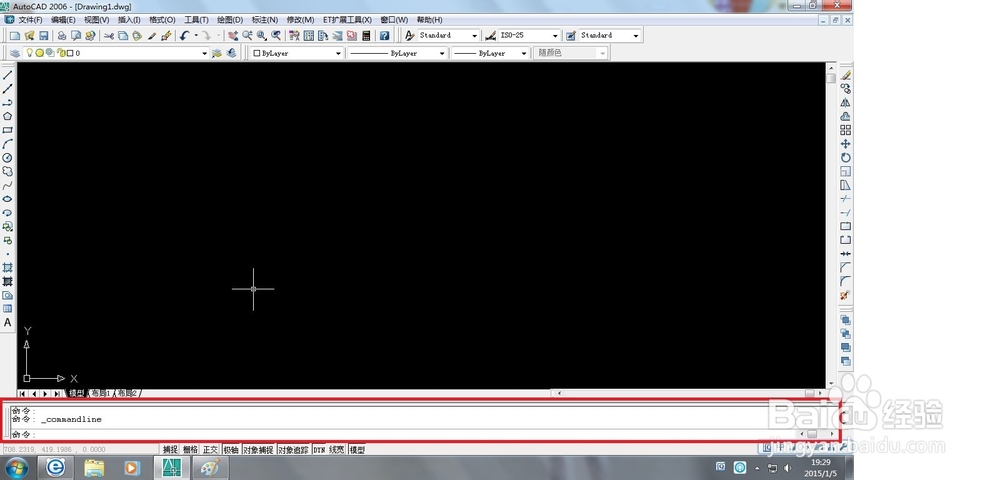Undo the last action
The image size is (1000, 480).
[184, 36]
